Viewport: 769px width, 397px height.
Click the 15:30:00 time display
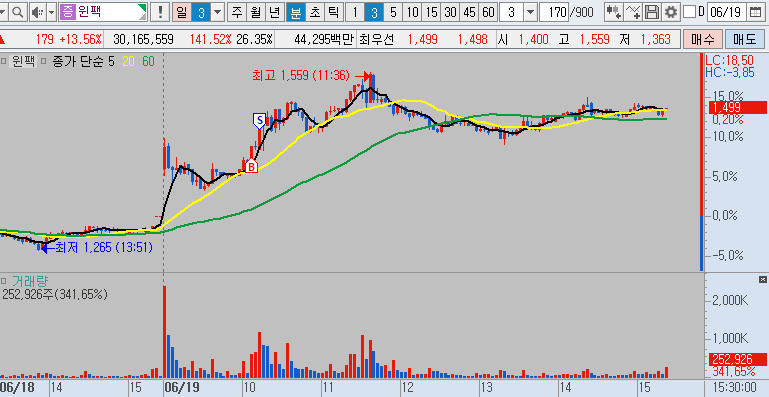pyautogui.click(x=734, y=387)
